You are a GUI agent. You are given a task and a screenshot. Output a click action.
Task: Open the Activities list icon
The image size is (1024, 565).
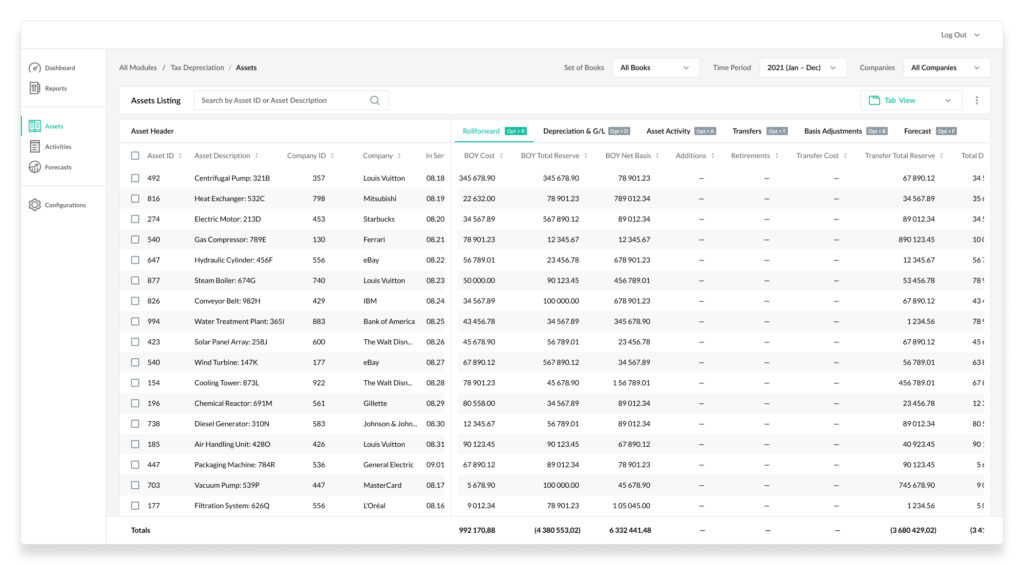click(x=35, y=146)
